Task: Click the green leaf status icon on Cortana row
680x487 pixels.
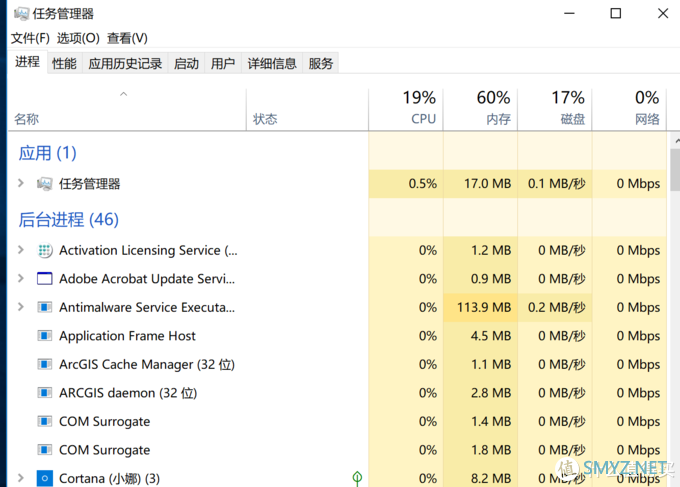Action: click(357, 478)
